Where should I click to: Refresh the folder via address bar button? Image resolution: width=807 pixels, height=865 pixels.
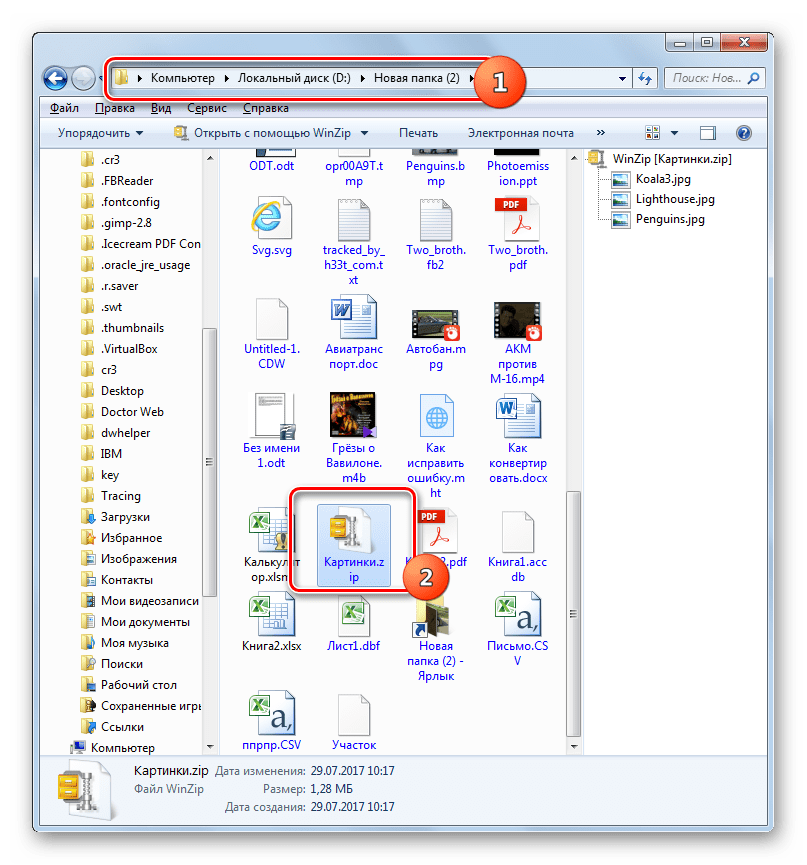click(x=645, y=78)
